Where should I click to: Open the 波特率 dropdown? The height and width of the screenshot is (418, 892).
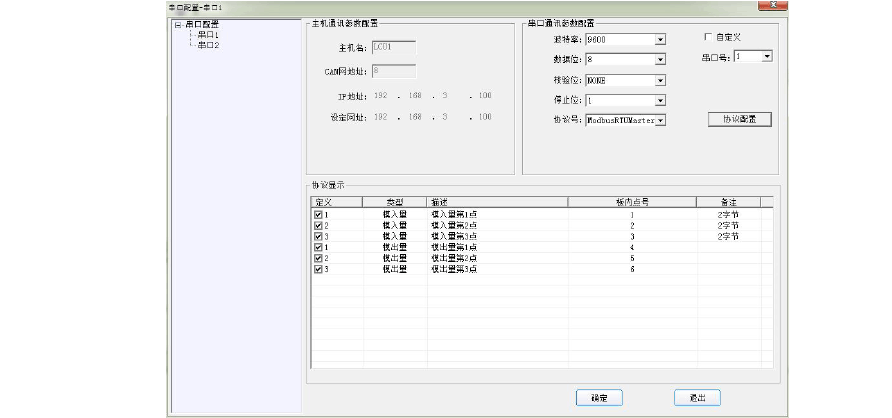[x=660, y=40]
